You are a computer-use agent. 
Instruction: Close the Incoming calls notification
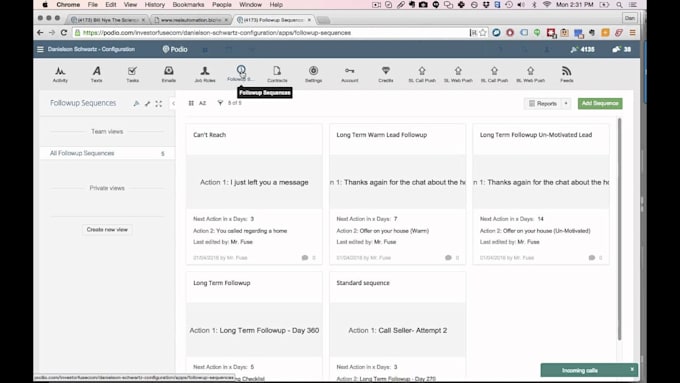(x=632, y=369)
